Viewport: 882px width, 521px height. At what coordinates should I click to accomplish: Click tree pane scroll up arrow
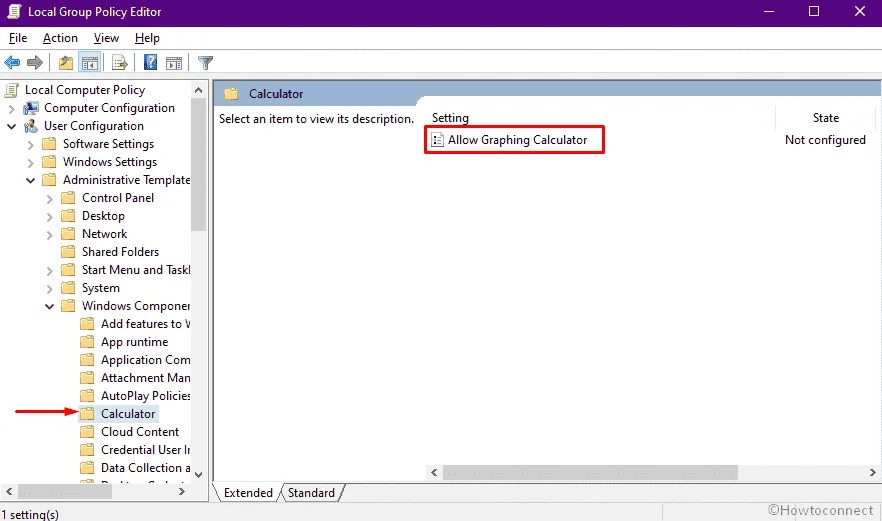tap(199, 90)
